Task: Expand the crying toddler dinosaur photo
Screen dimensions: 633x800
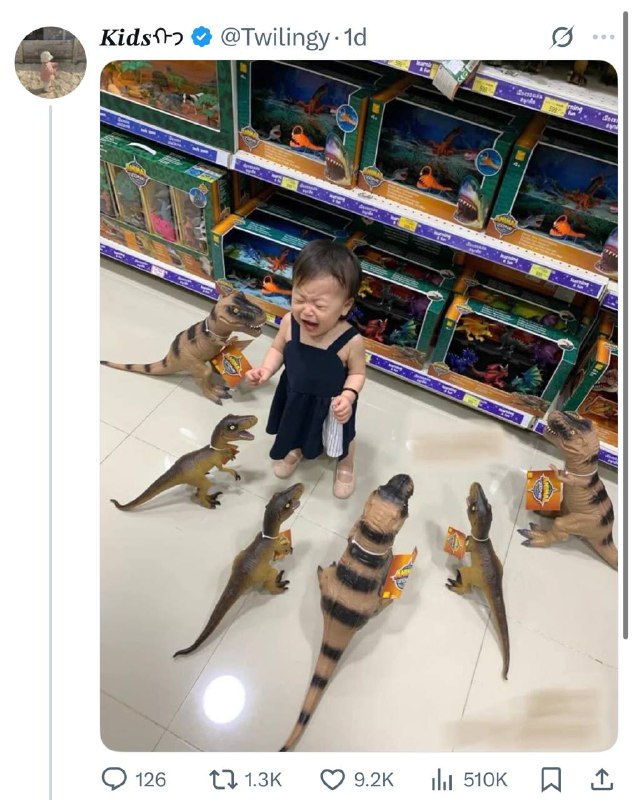Action: [359, 406]
